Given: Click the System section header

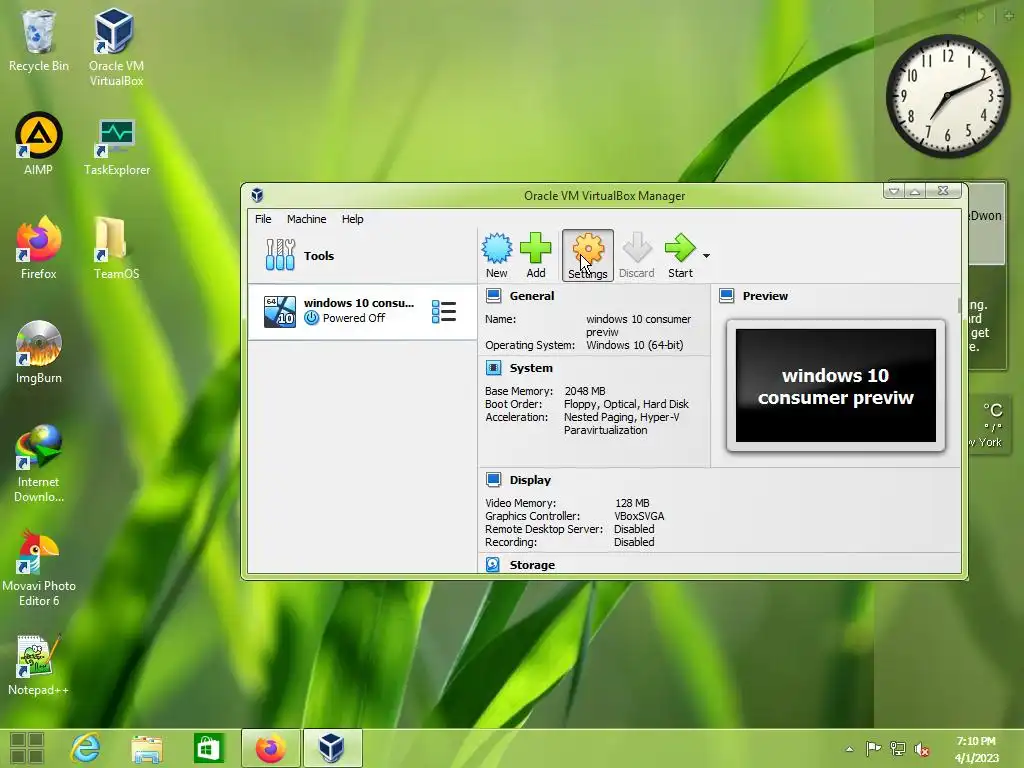Looking at the screenshot, I should point(530,368).
